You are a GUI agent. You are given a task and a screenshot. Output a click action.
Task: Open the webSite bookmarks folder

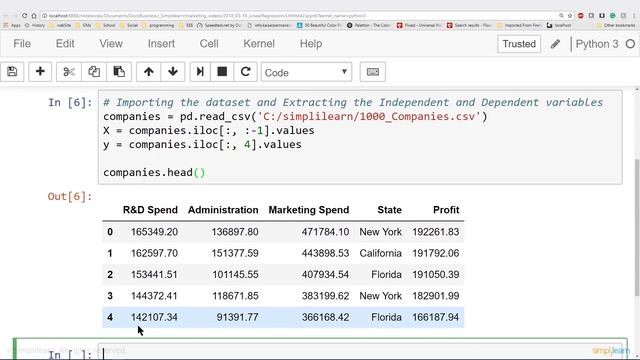(x=60, y=25)
